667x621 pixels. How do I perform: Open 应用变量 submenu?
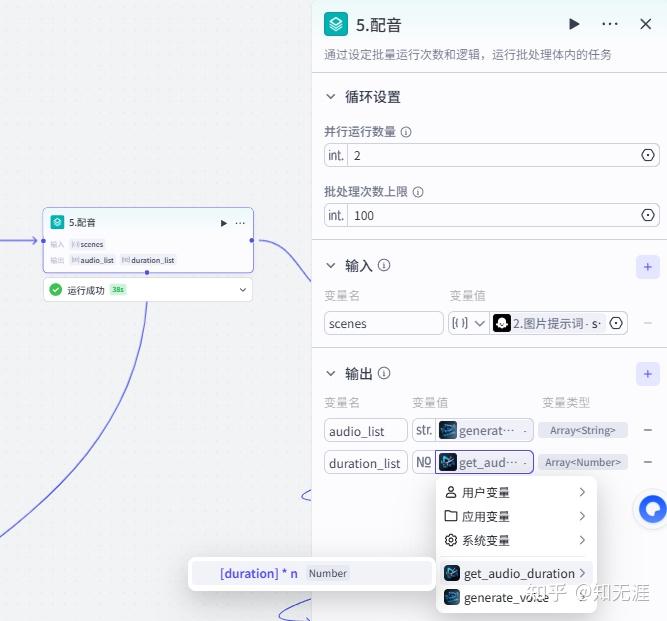515,516
